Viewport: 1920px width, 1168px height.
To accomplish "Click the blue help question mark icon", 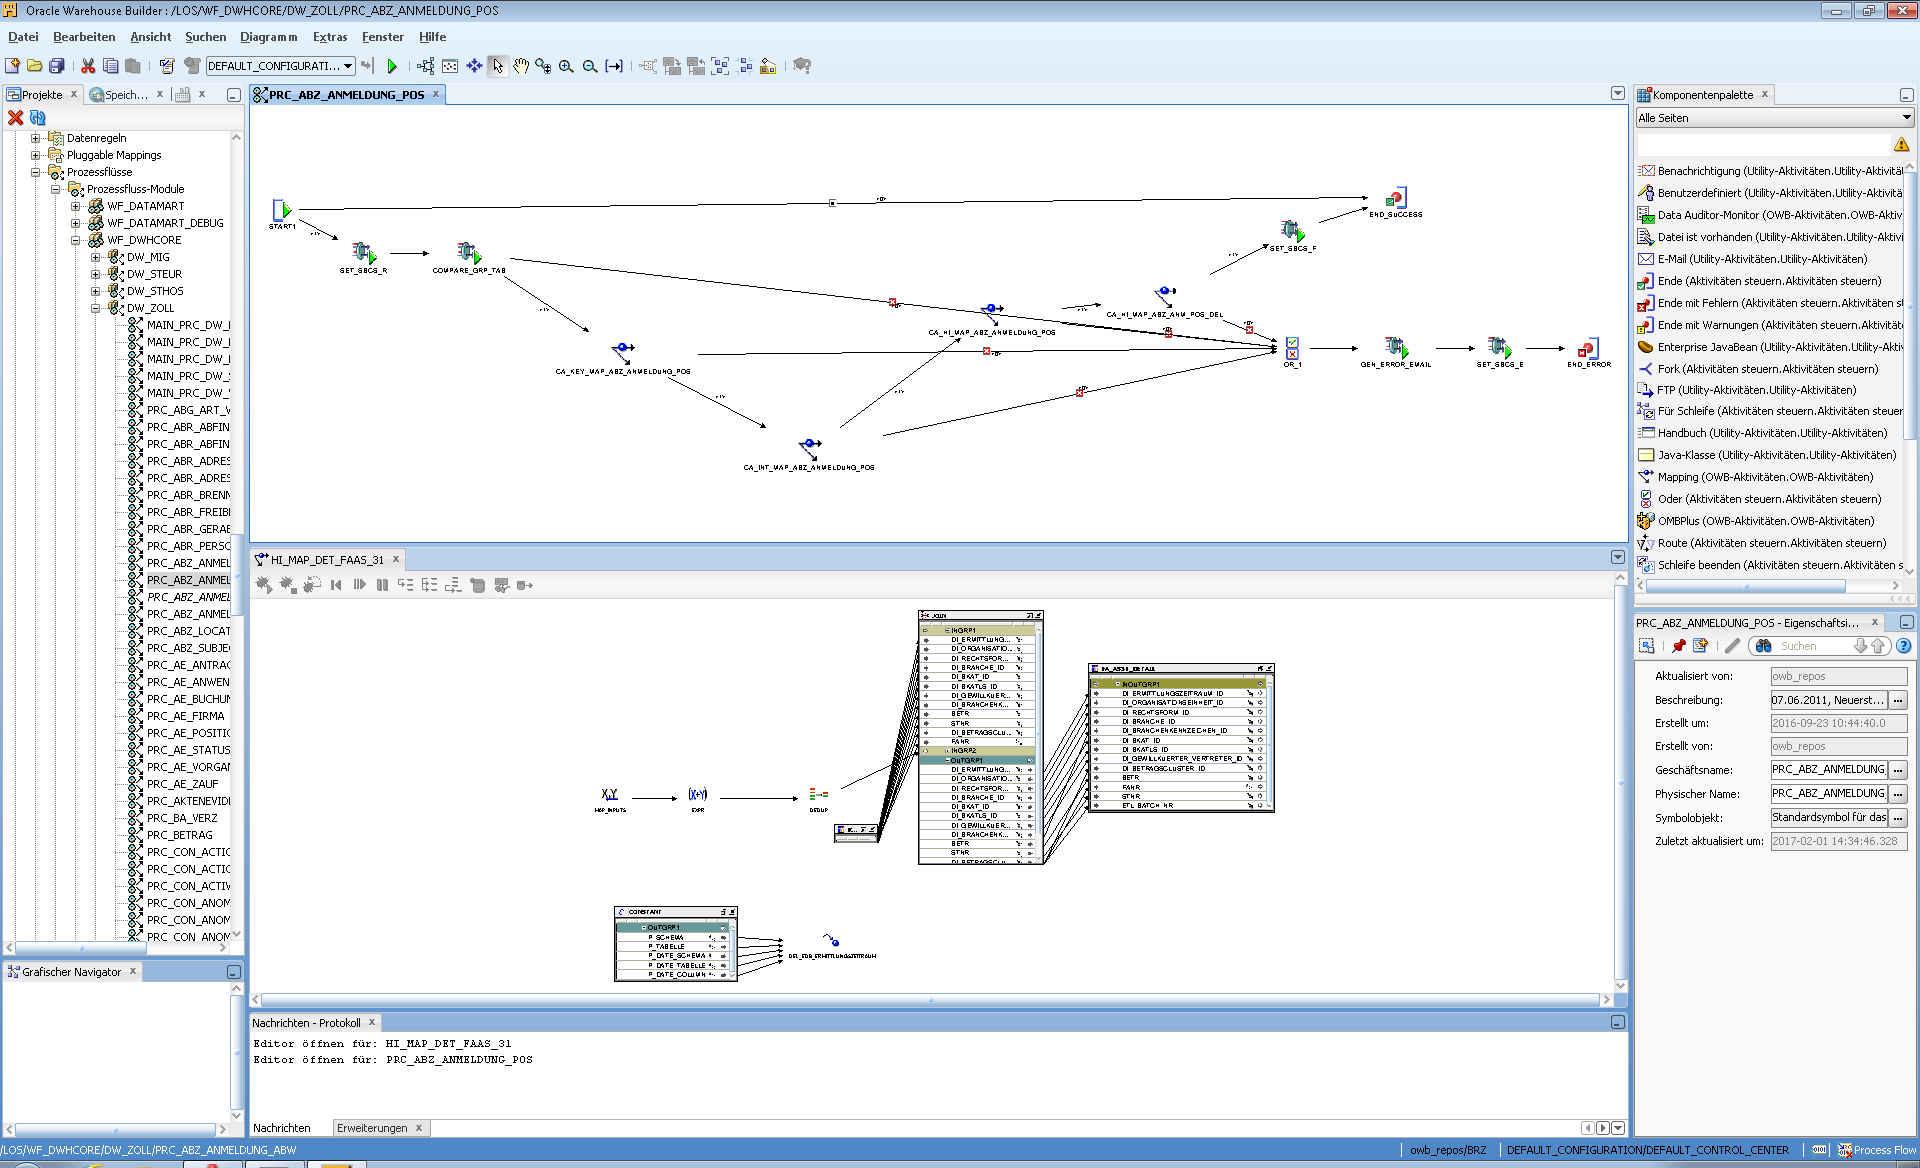I will point(1904,646).
